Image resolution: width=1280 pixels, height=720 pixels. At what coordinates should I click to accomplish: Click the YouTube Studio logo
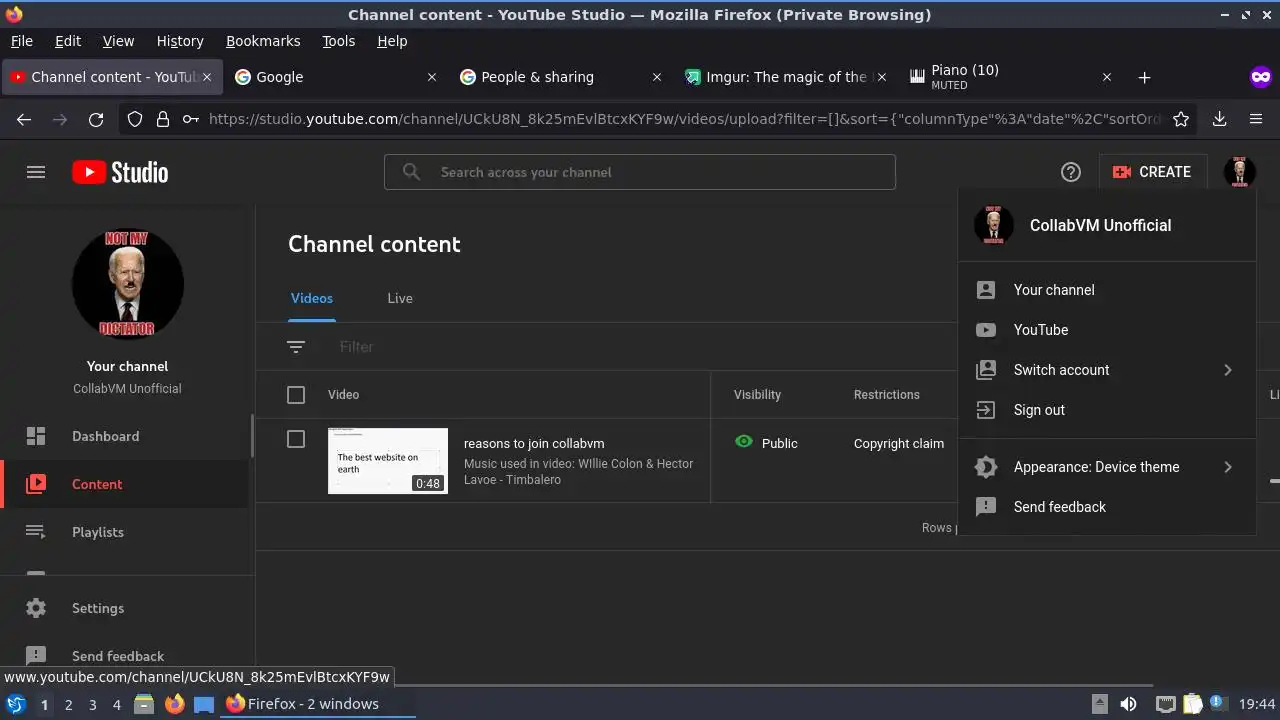click(120, 172)
